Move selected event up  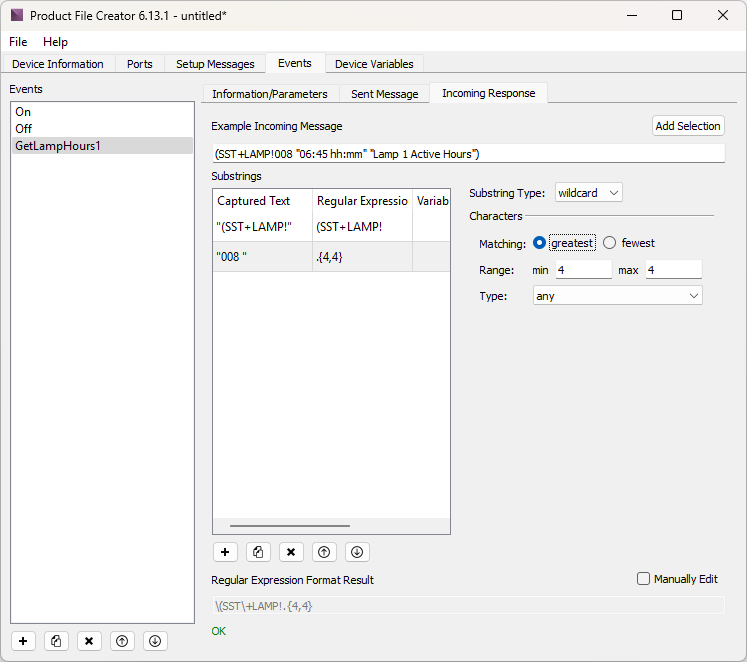pyautogui.click(x=122, y=641)
